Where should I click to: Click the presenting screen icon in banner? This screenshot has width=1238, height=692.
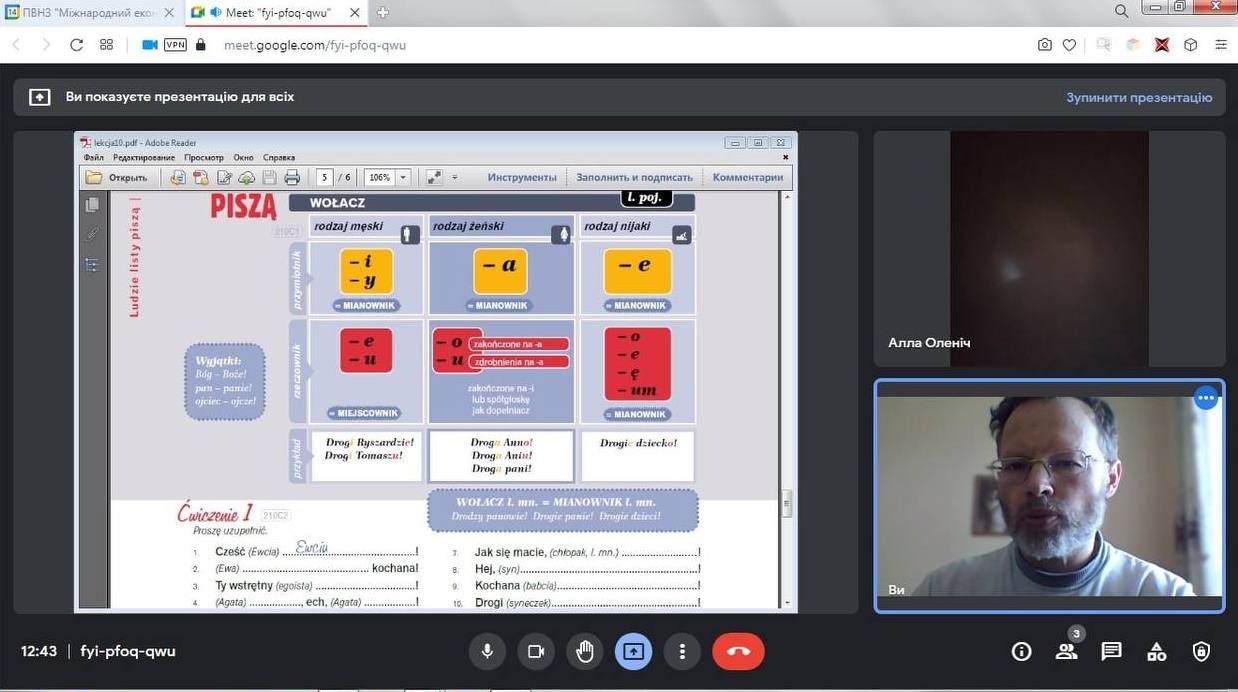(x=39, y=97)
